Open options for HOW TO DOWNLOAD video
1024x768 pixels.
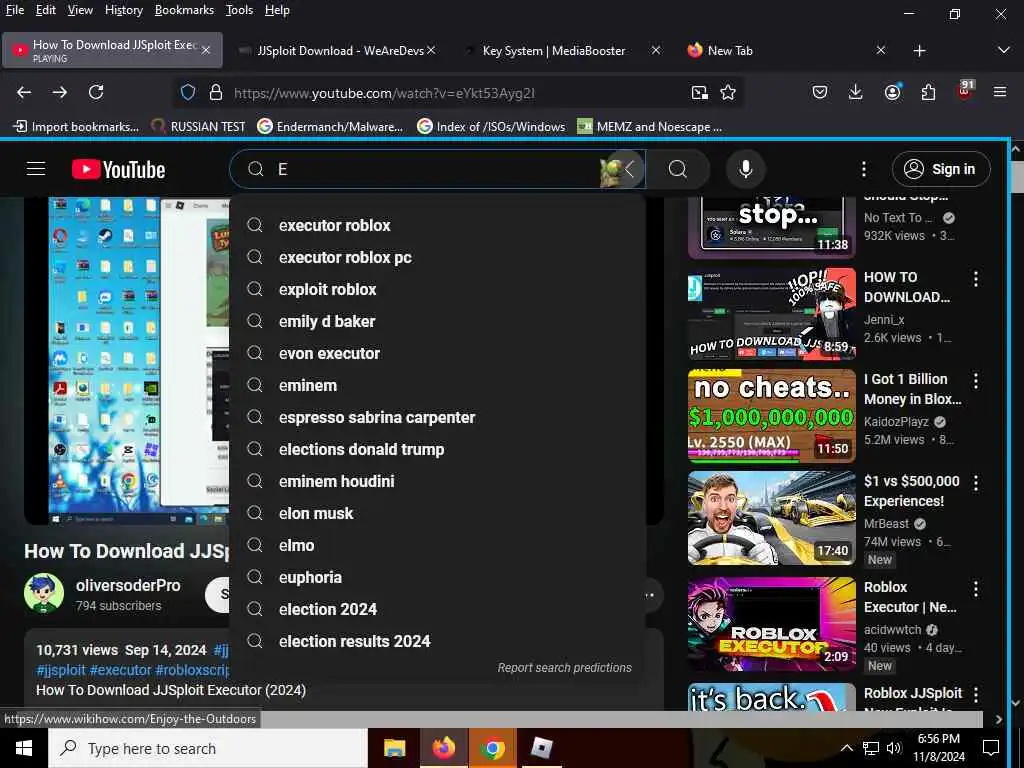976,279
